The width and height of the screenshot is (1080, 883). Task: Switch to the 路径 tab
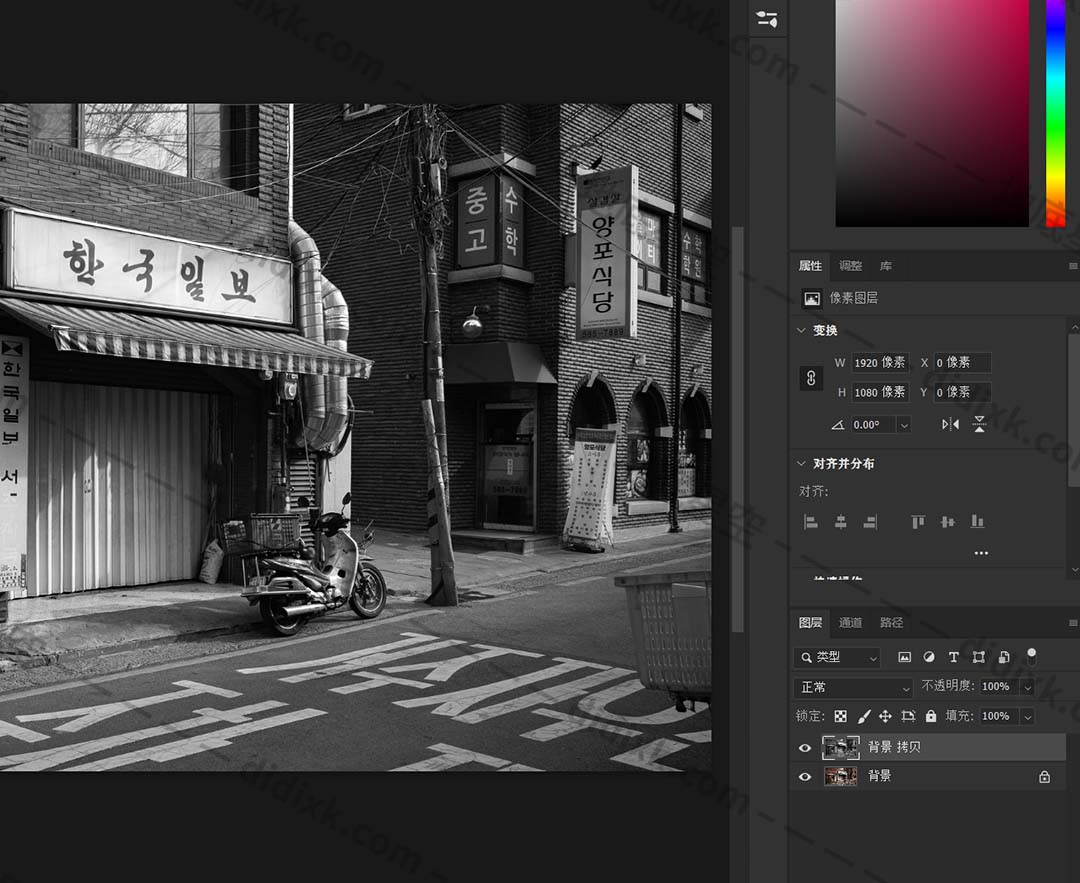point(891,623)
